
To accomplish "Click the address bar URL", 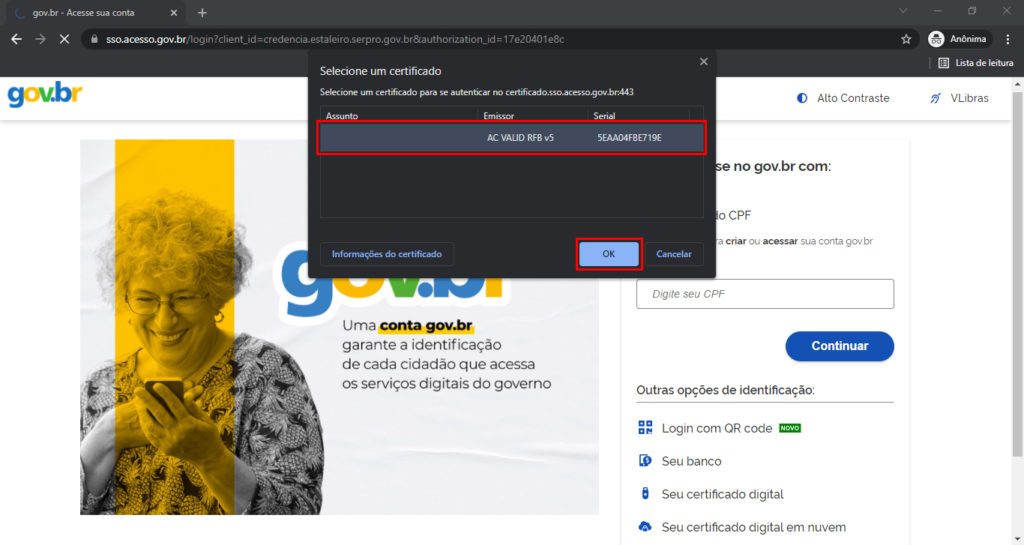I will (x=335, y=39).
